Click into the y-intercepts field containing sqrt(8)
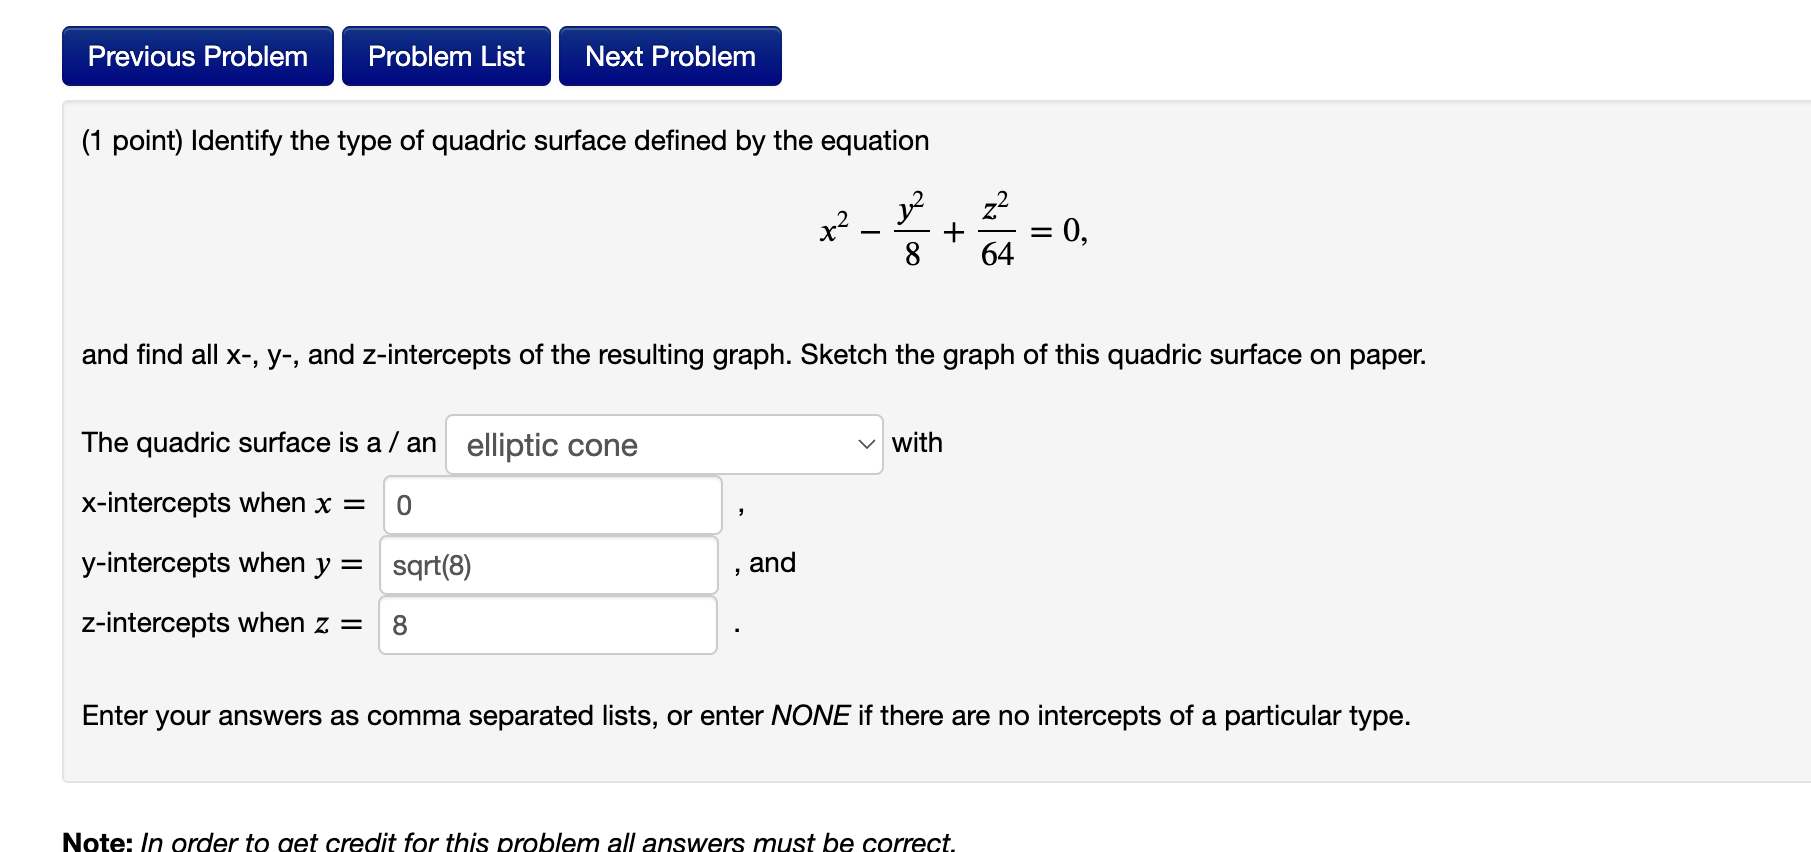Viewport: 1811px width, 852px height. 548,565
